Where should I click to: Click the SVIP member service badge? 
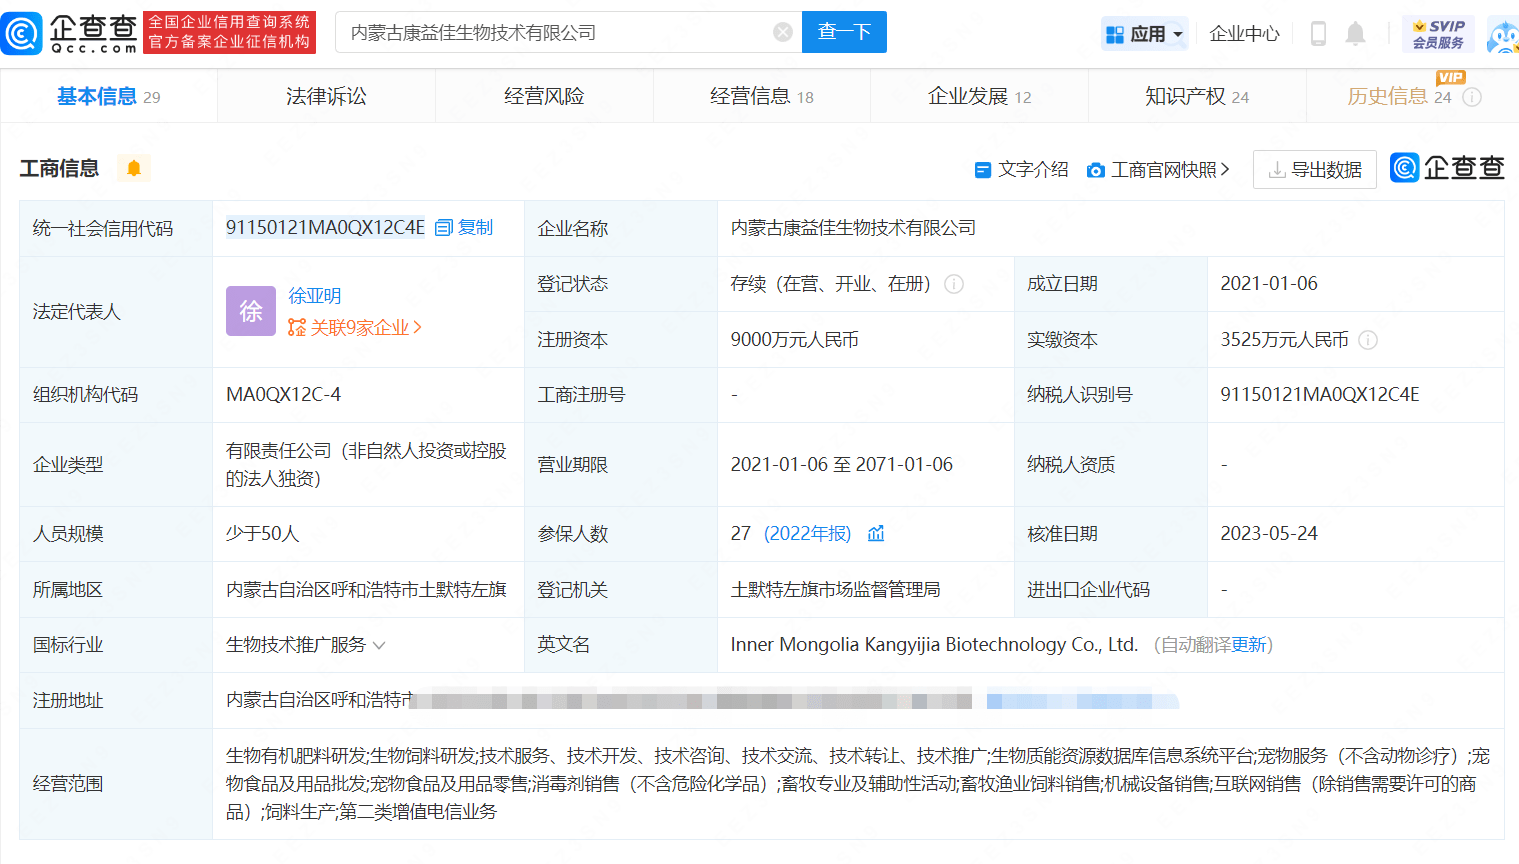(1438, 34)
